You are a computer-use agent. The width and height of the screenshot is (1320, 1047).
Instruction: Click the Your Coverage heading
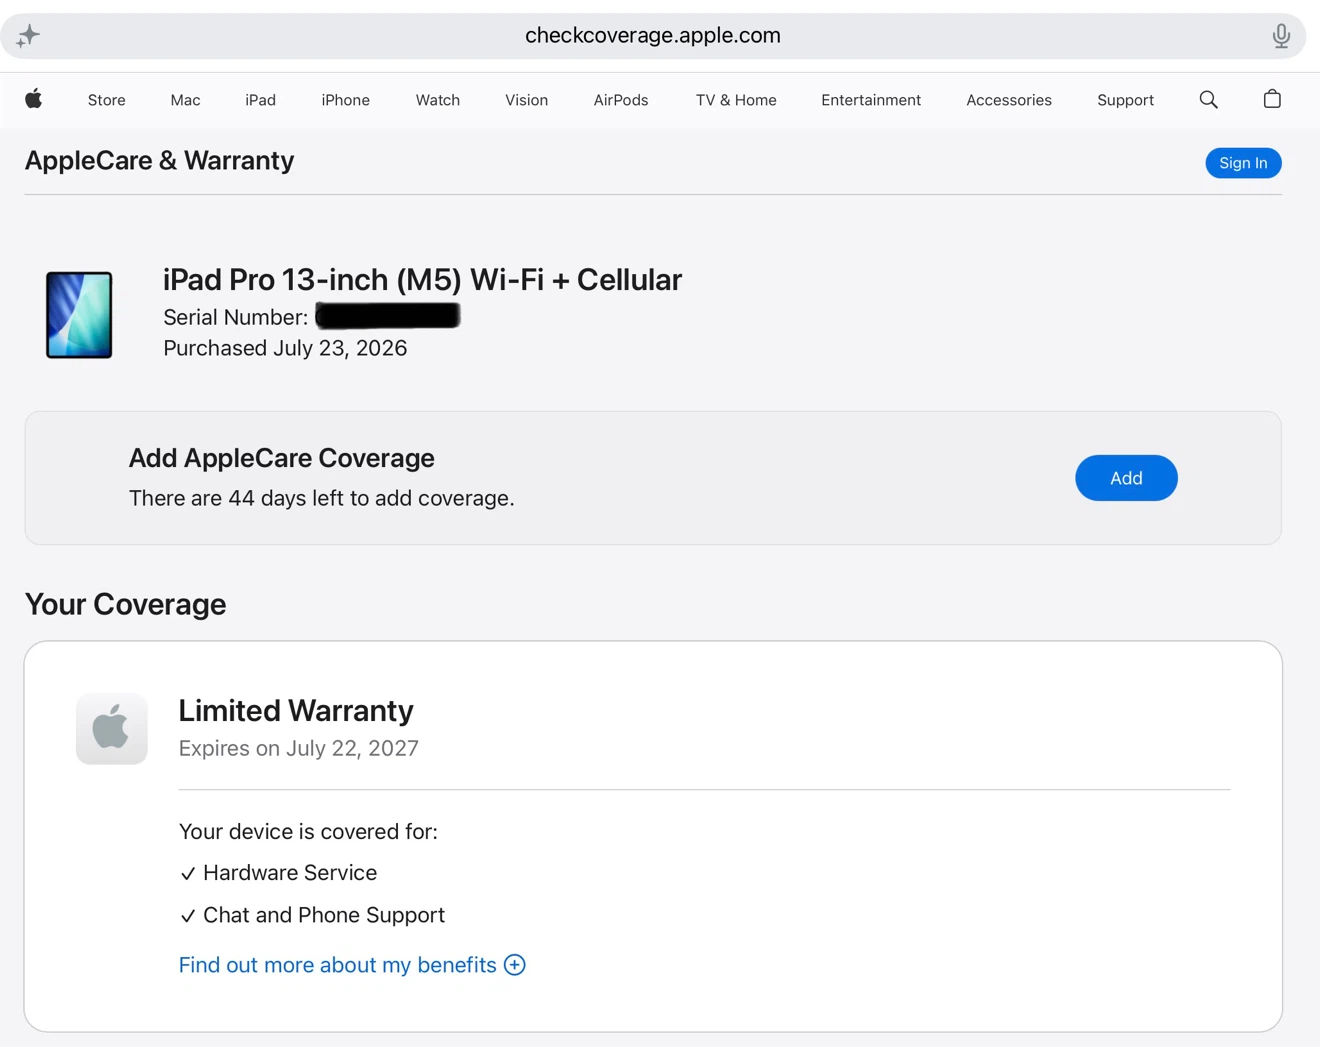coord(125,604)
